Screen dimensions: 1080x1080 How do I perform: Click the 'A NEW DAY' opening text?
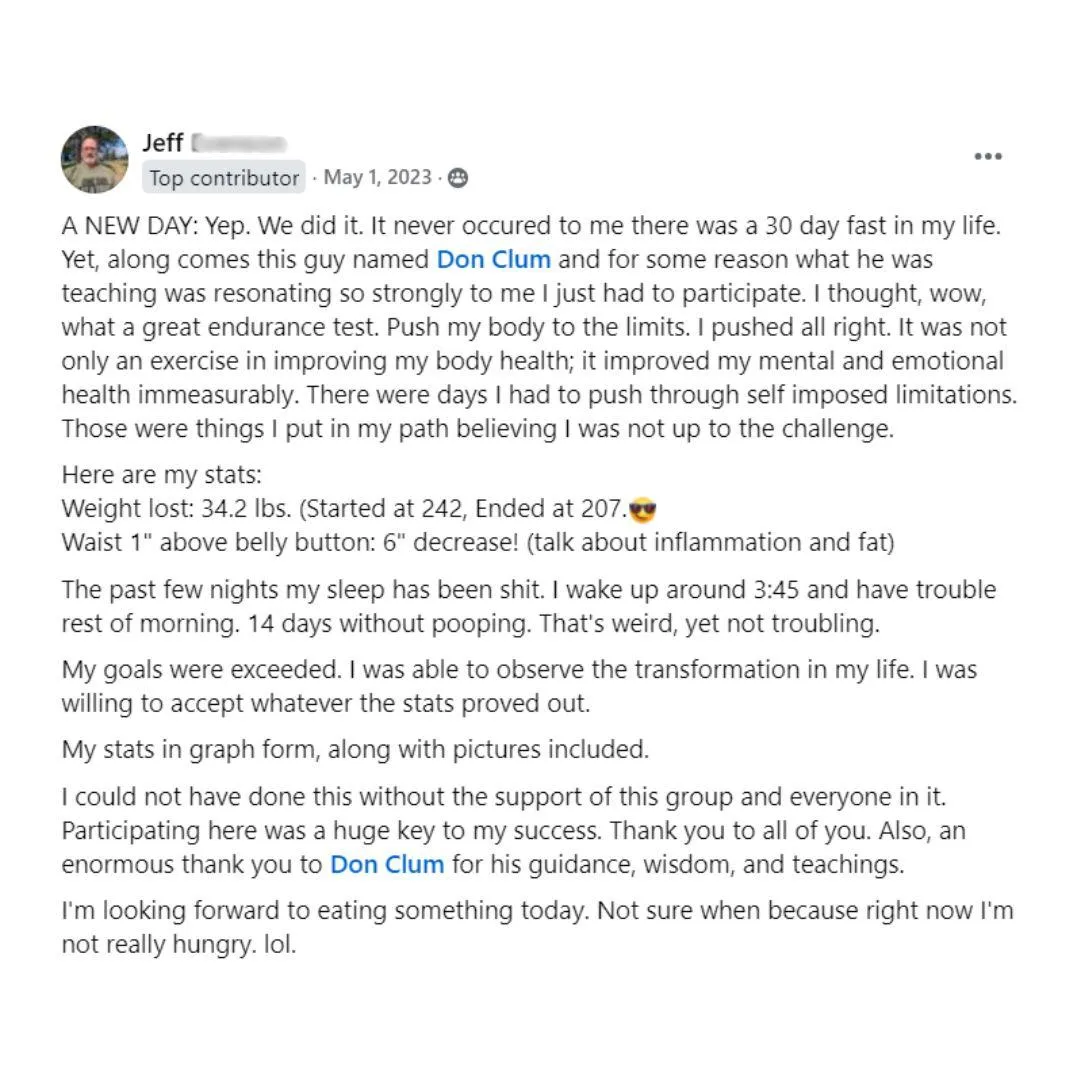(x=129, y=226)
